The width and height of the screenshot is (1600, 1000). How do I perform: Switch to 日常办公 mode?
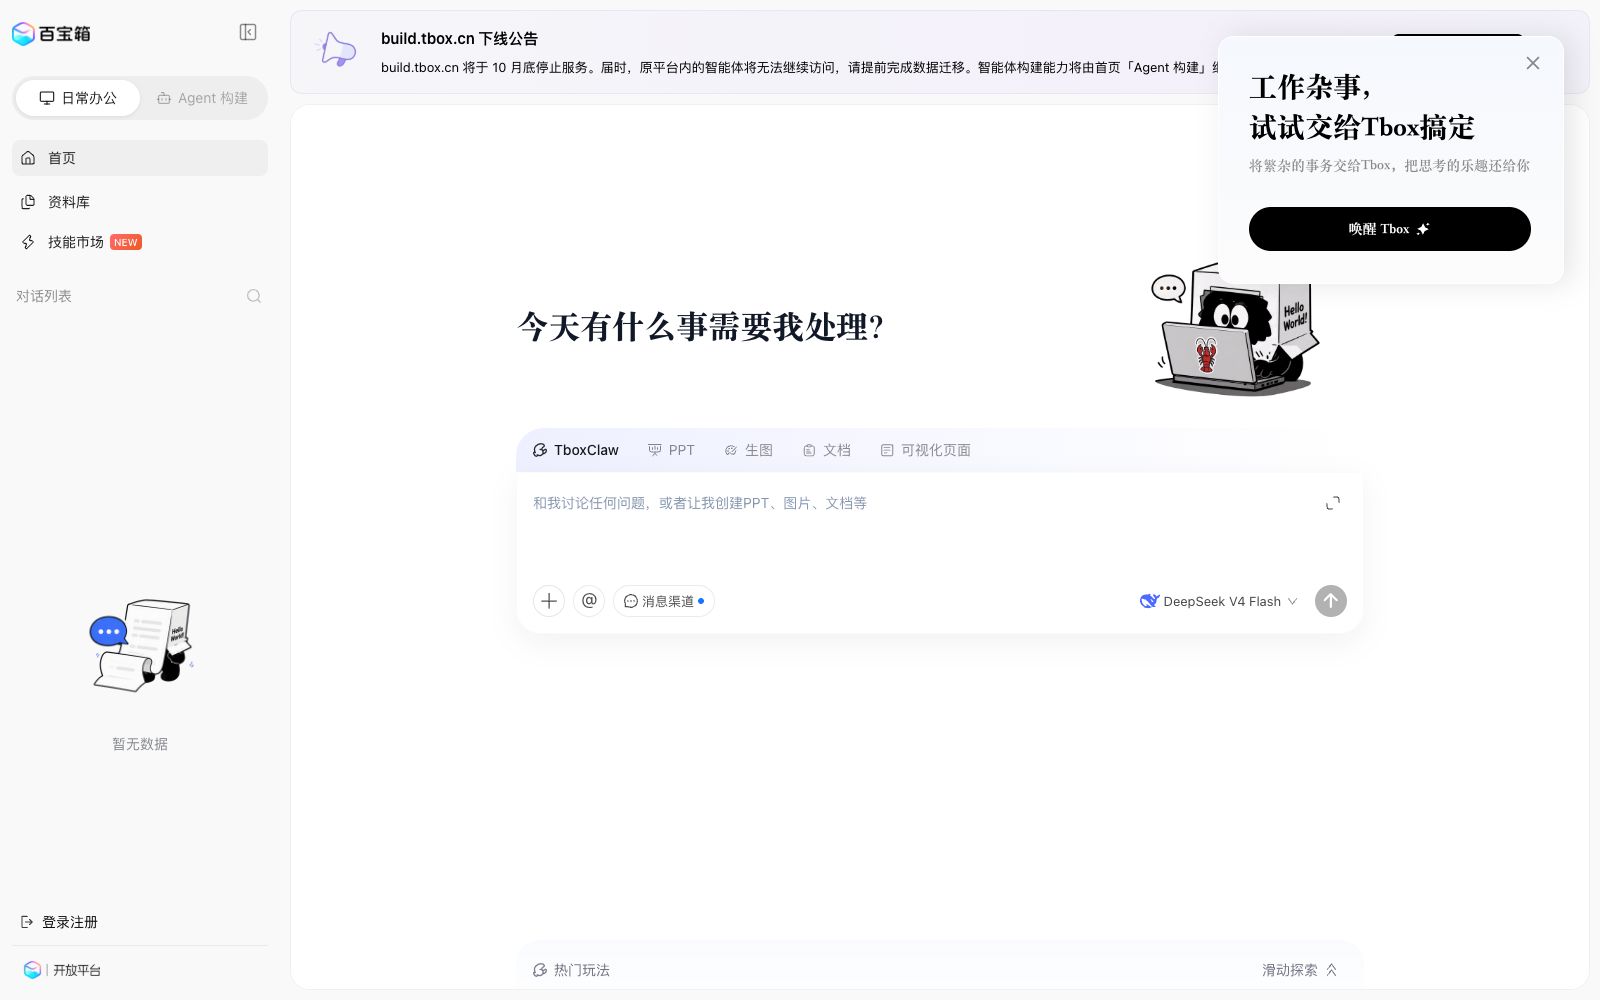pos(78,98)
